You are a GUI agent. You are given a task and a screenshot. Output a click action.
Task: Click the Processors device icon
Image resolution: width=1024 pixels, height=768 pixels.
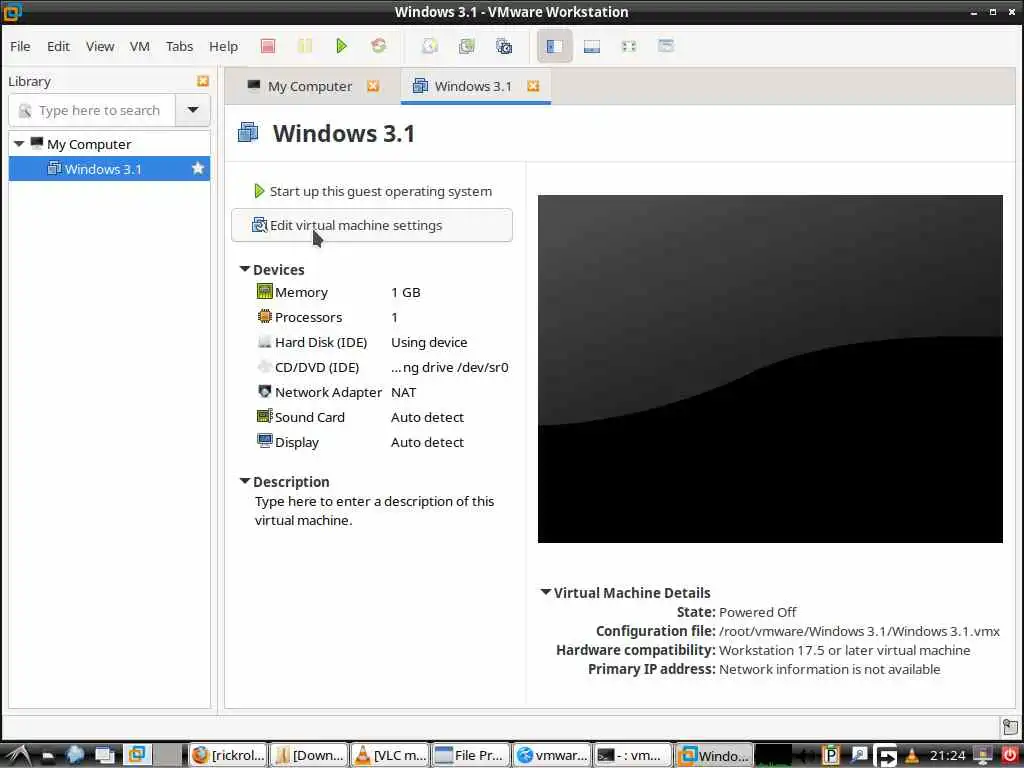point(264,317)
